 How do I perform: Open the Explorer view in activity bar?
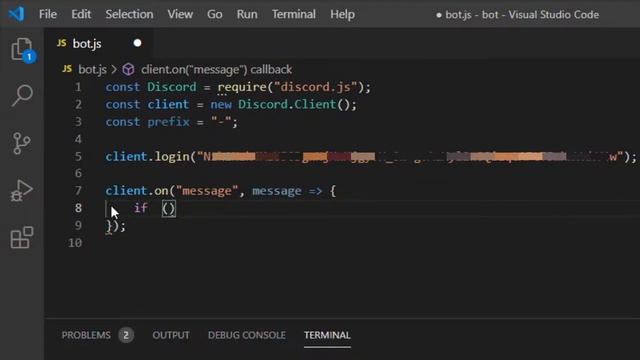(x=22, y=50)
